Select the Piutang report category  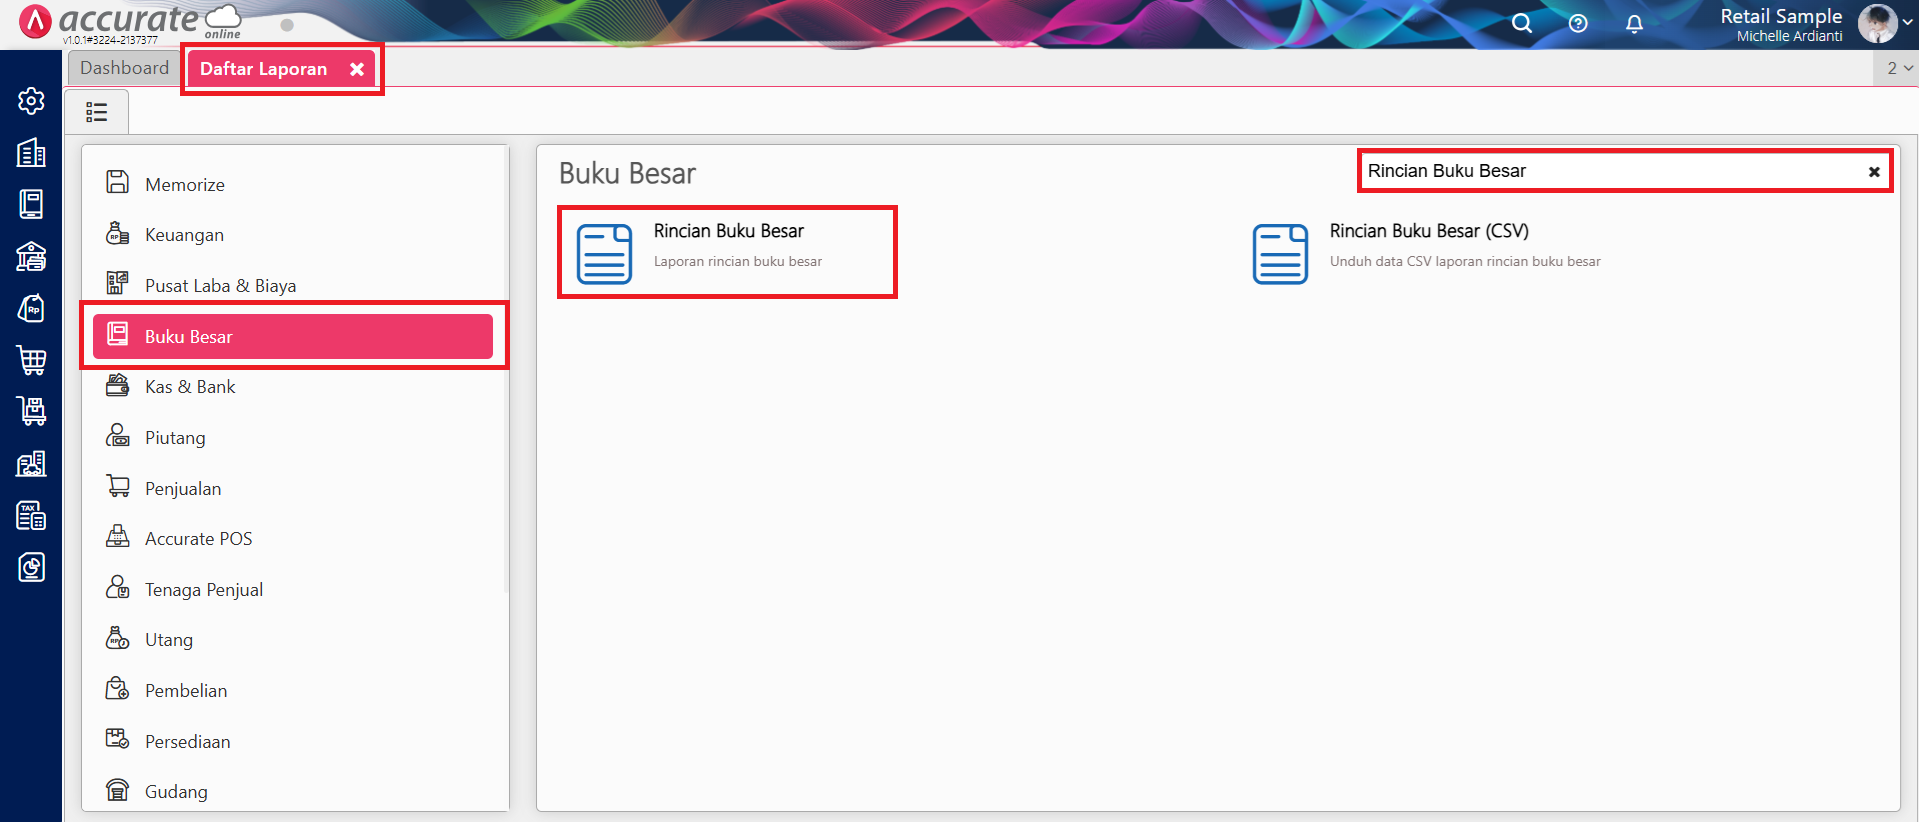click(x=175, y=438)
